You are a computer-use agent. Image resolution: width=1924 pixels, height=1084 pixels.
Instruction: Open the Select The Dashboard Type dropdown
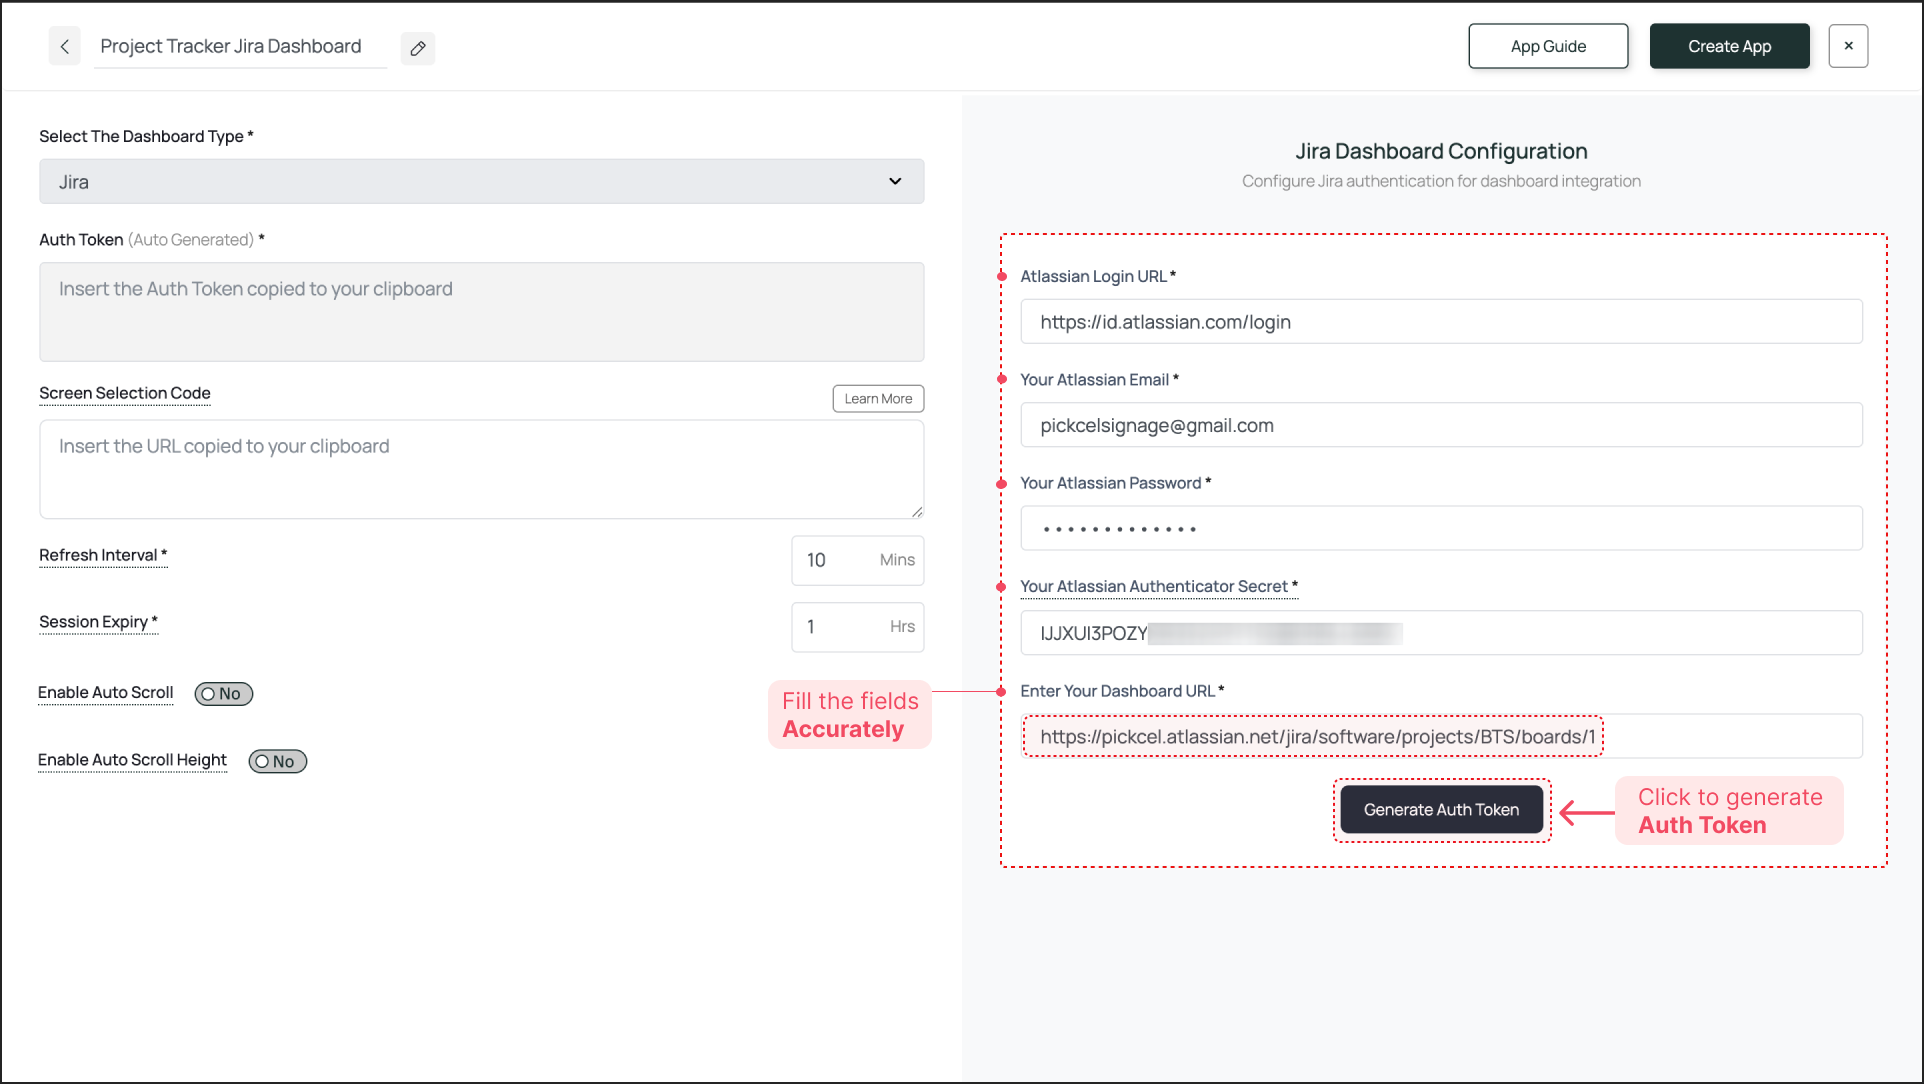481,182
